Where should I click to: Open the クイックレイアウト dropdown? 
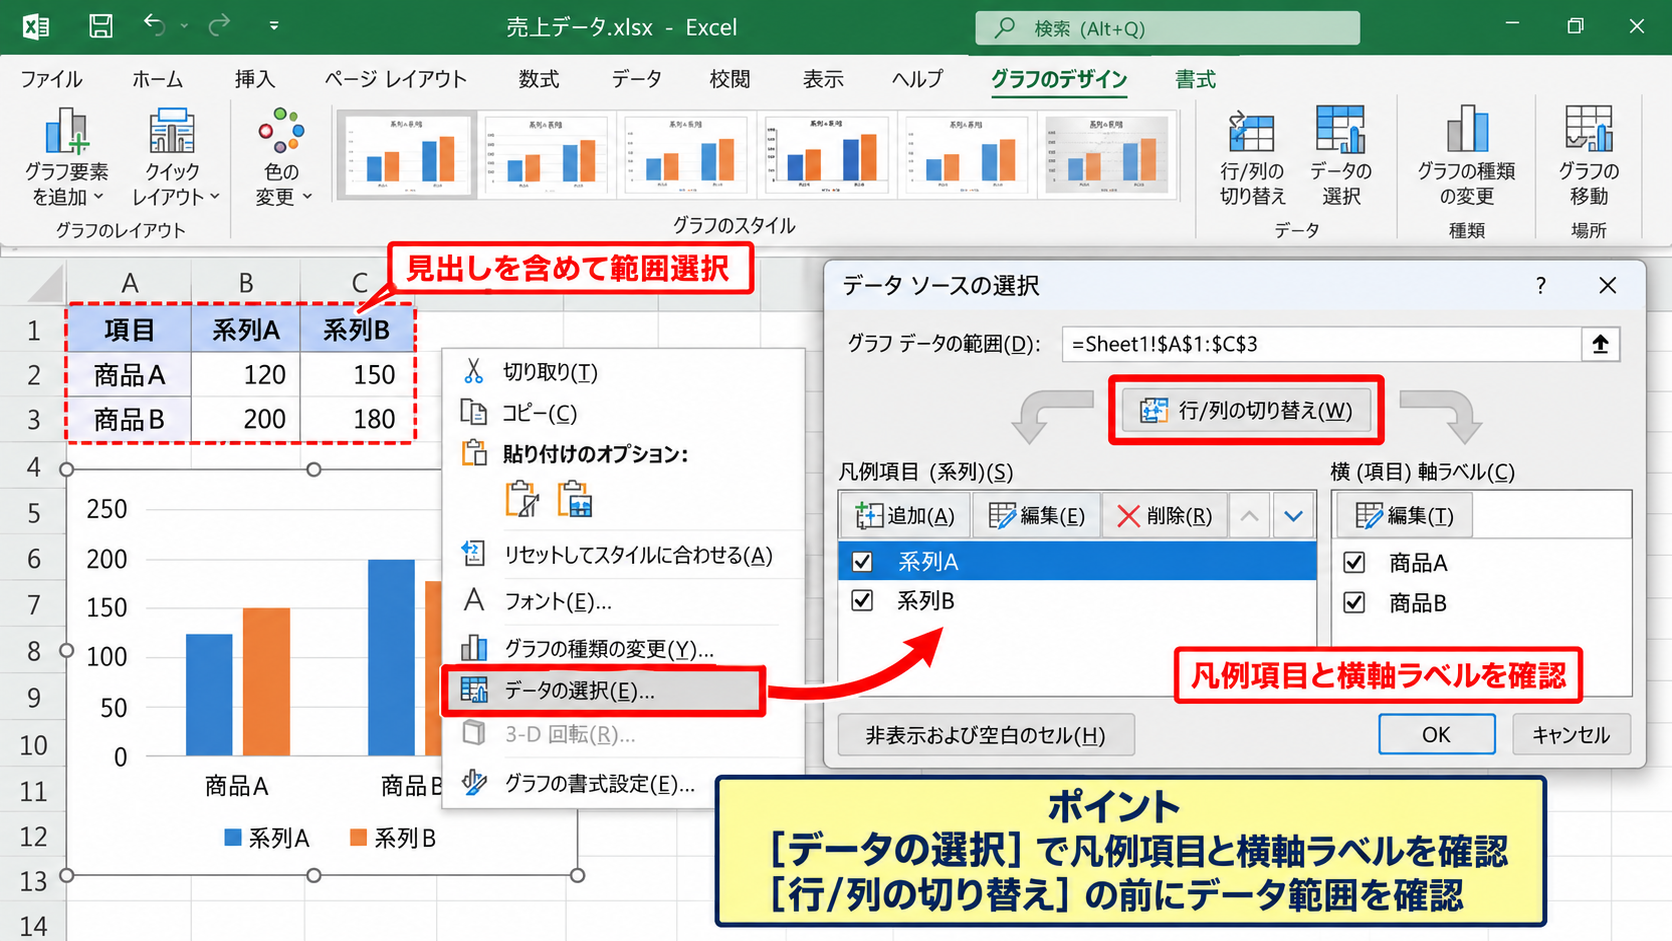click(174, 157)
